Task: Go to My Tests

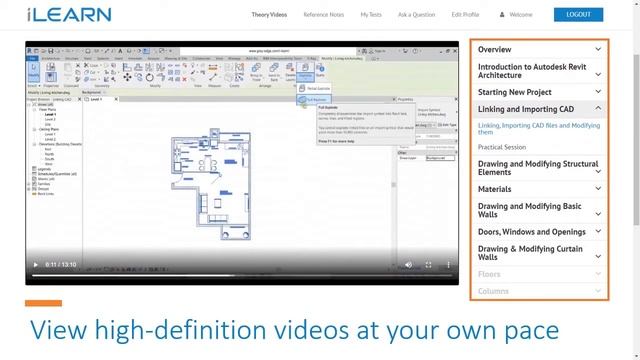Action: tap(371, 15)
